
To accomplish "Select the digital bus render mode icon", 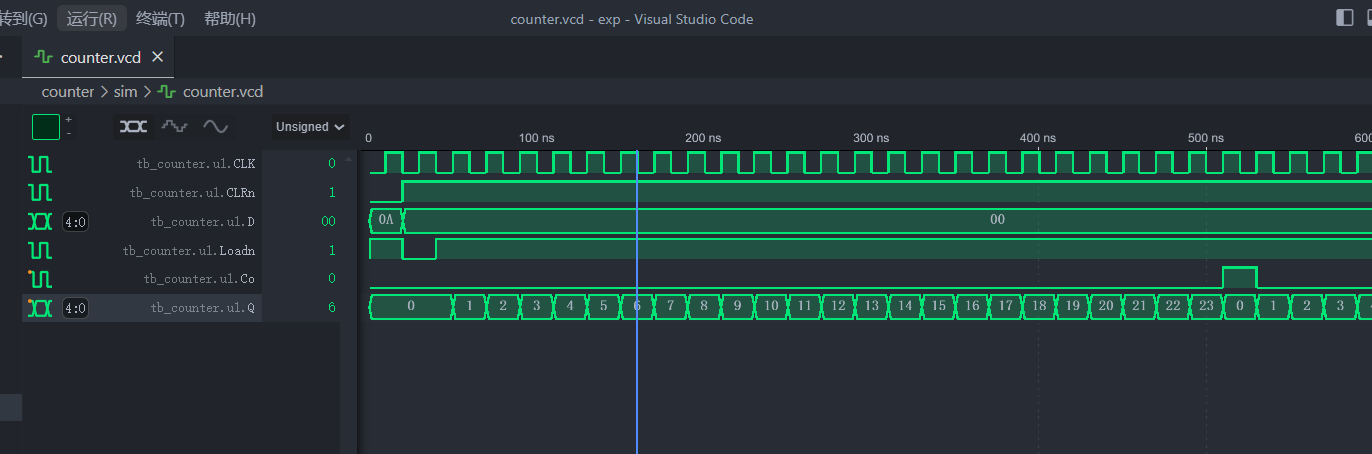I will tap(133, 126).
